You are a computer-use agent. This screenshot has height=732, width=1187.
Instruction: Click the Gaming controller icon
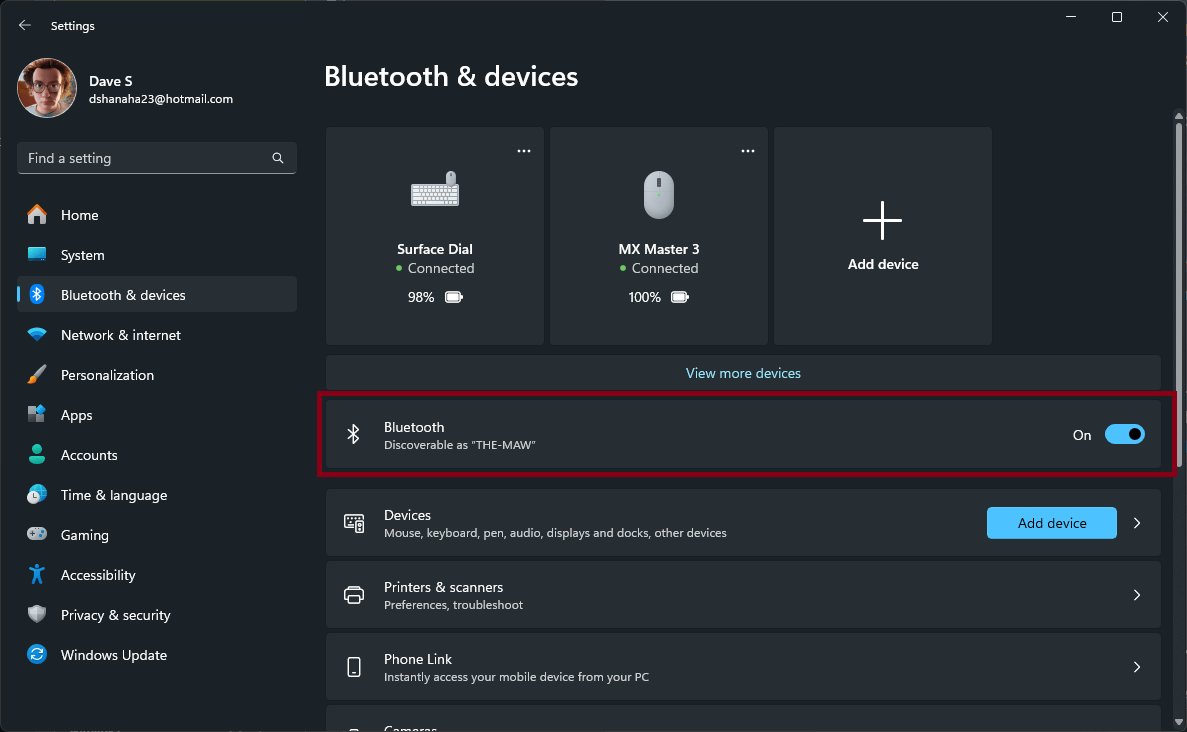point(36,534)
